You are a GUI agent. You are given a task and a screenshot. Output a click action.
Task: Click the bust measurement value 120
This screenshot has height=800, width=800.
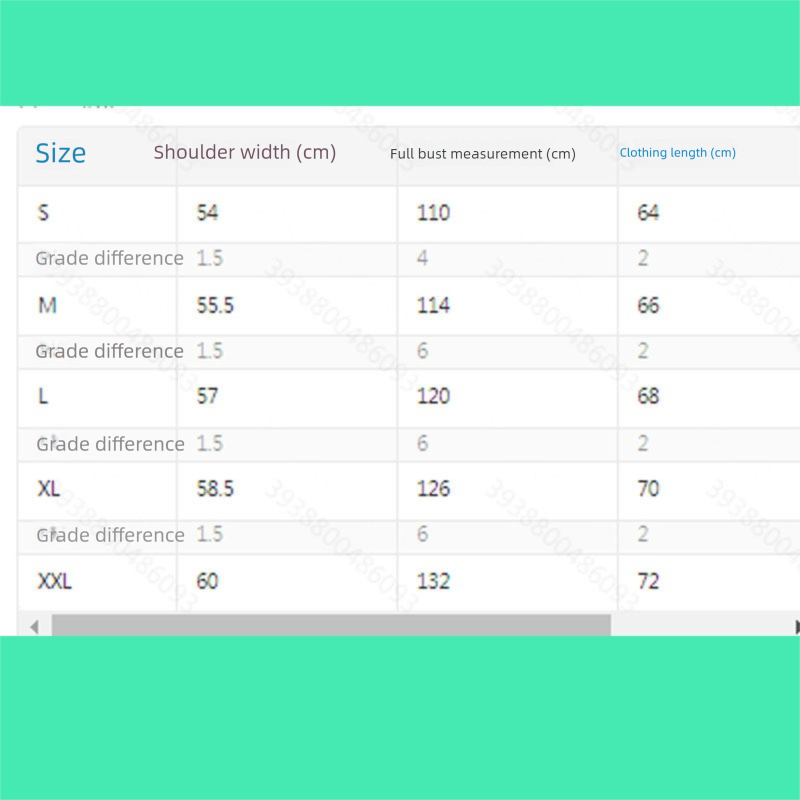point(433,396)
